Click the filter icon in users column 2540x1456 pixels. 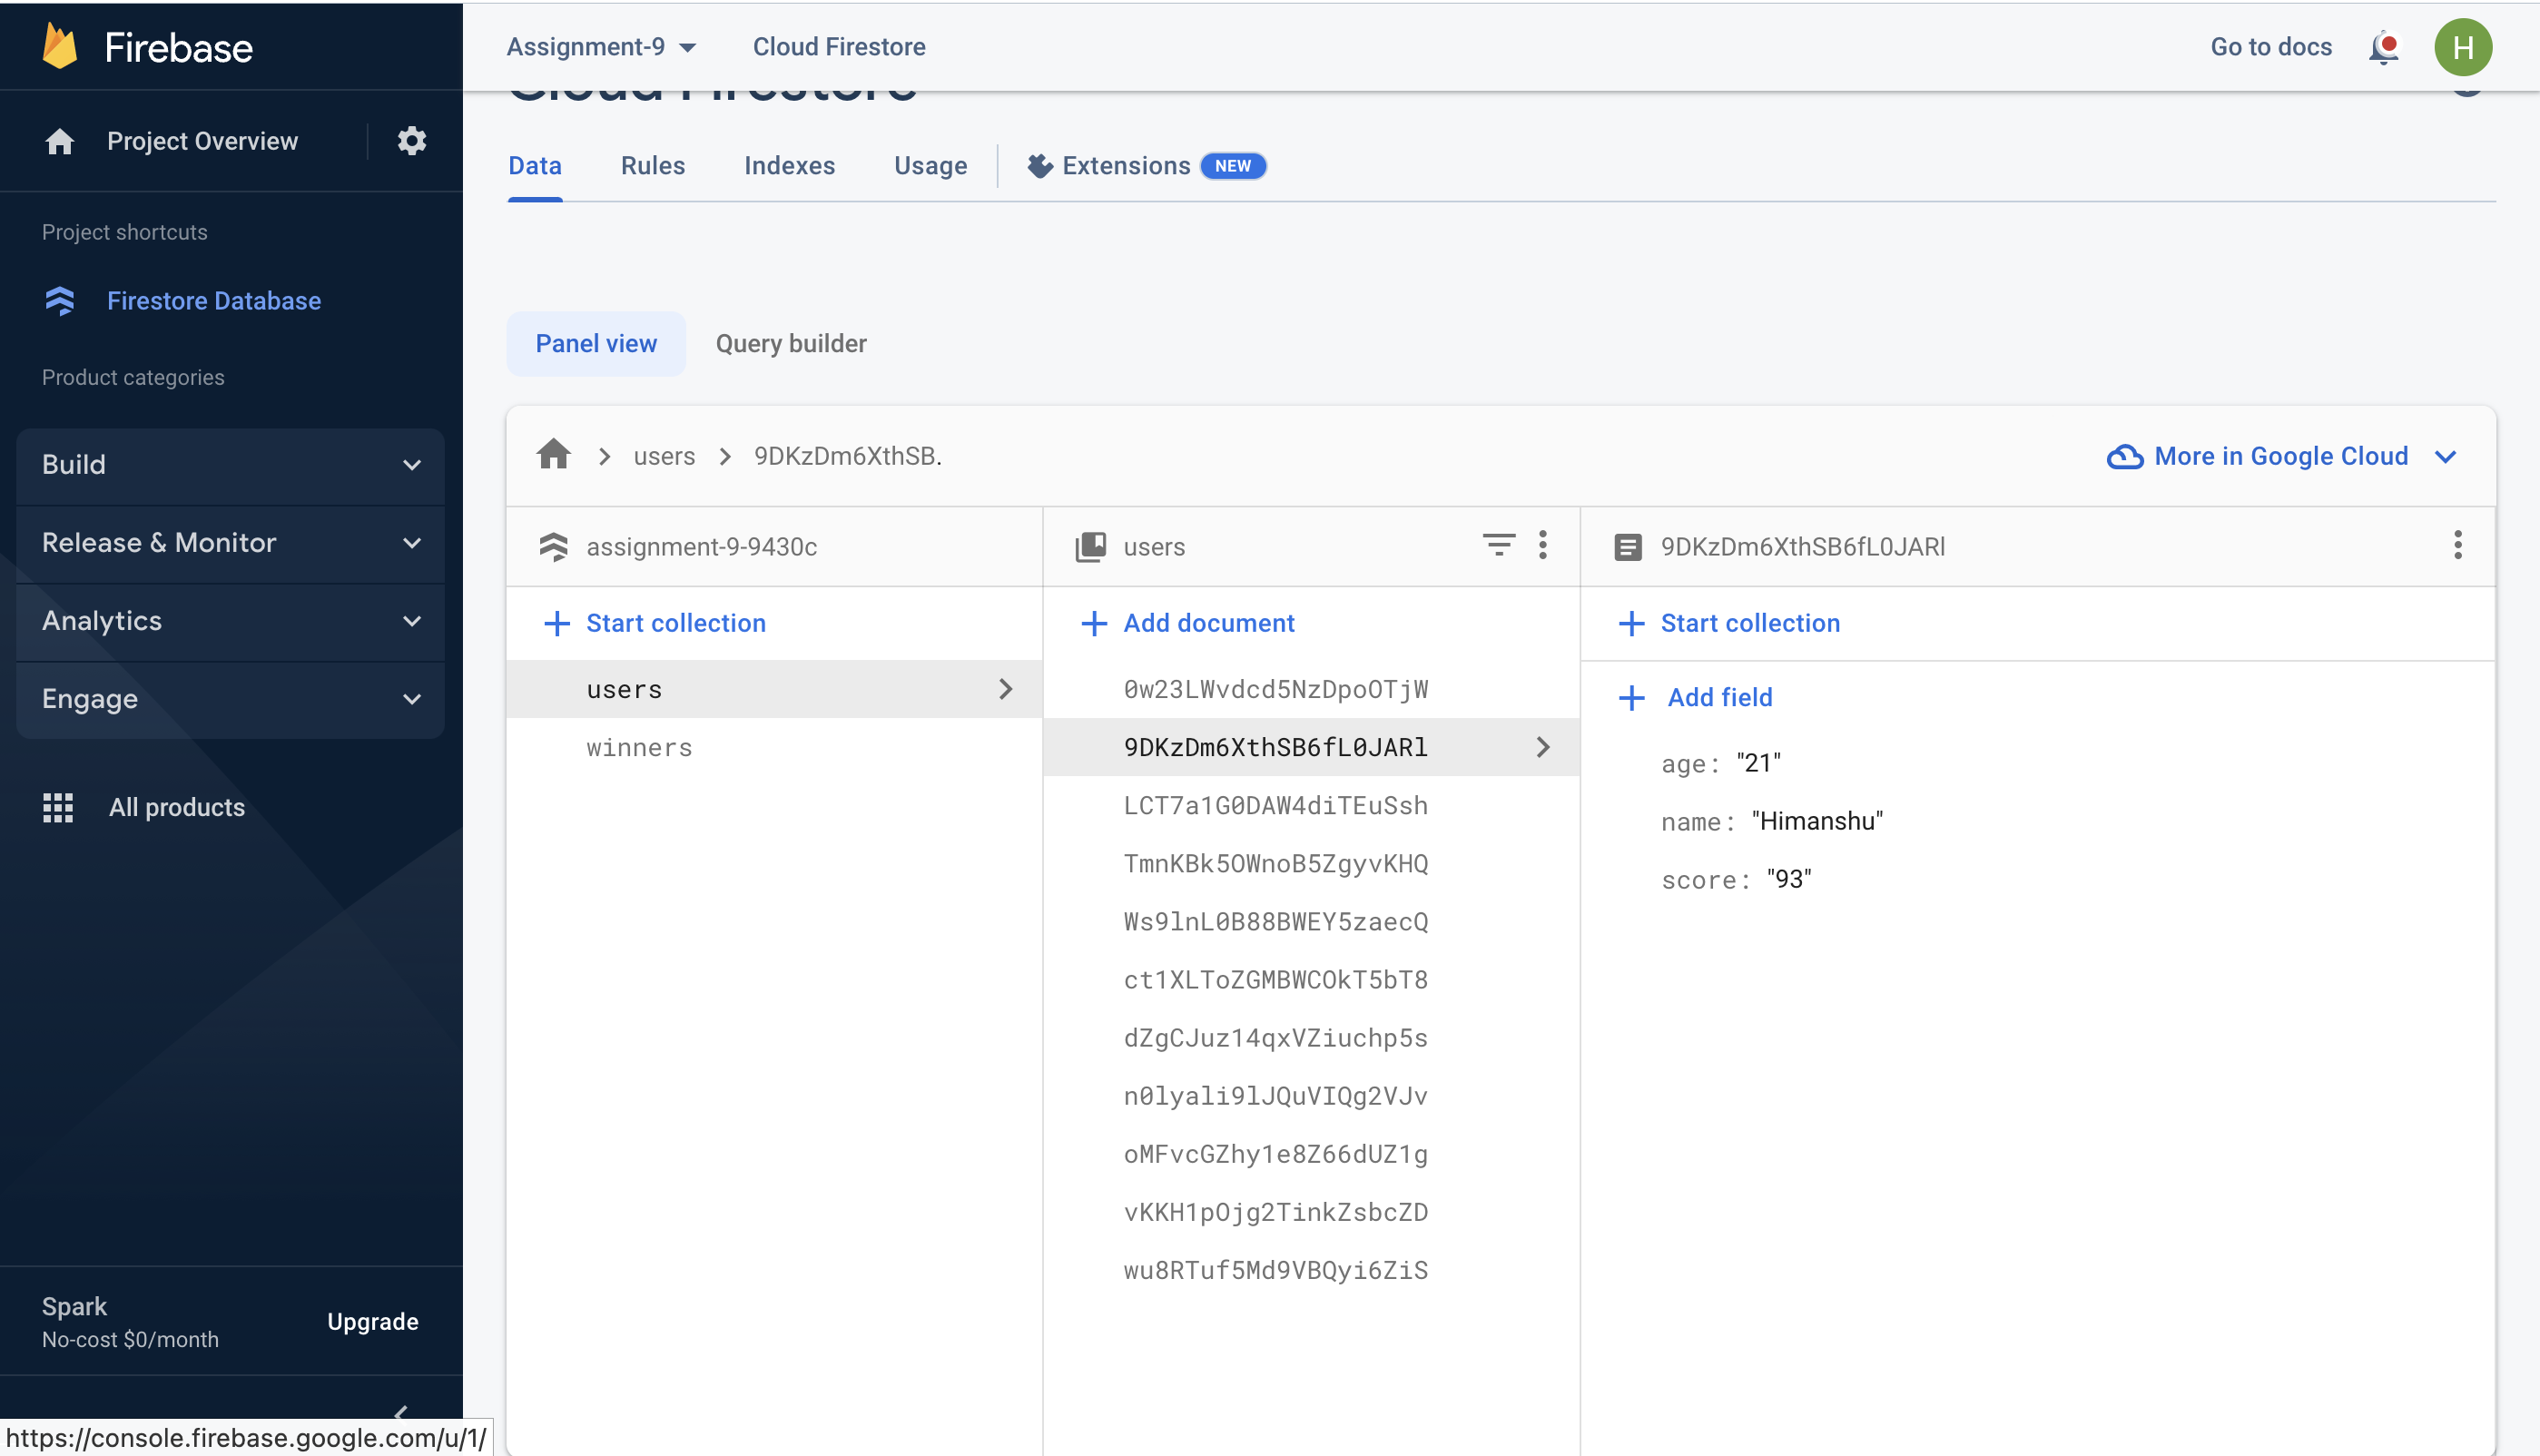coord(1498,545)
